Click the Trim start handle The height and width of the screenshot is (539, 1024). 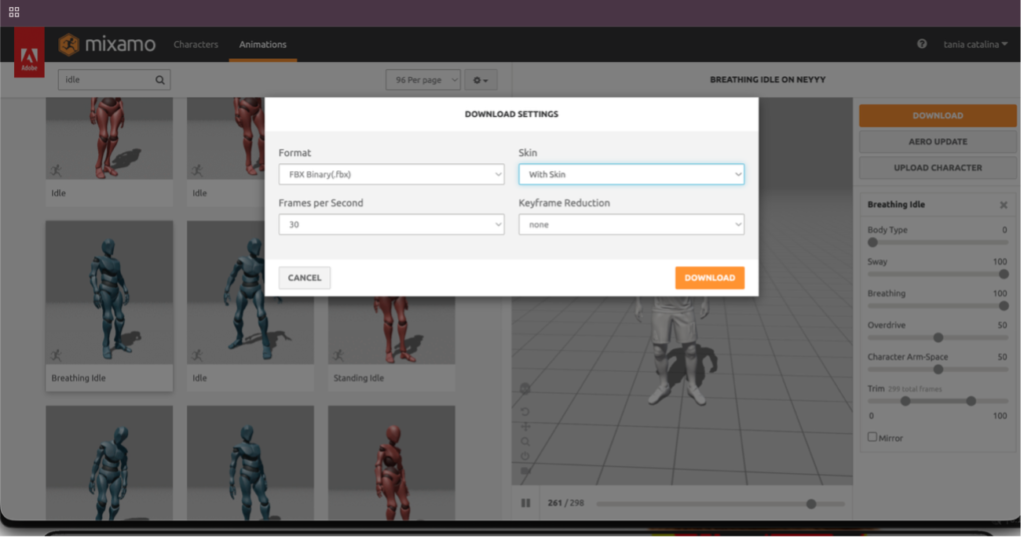905,401
